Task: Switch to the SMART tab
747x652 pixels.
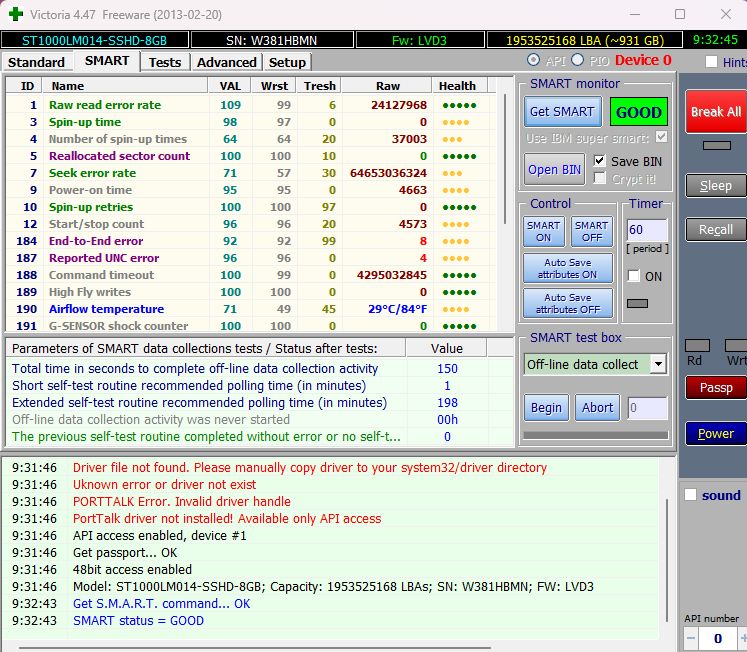Action: pos(107,61)
